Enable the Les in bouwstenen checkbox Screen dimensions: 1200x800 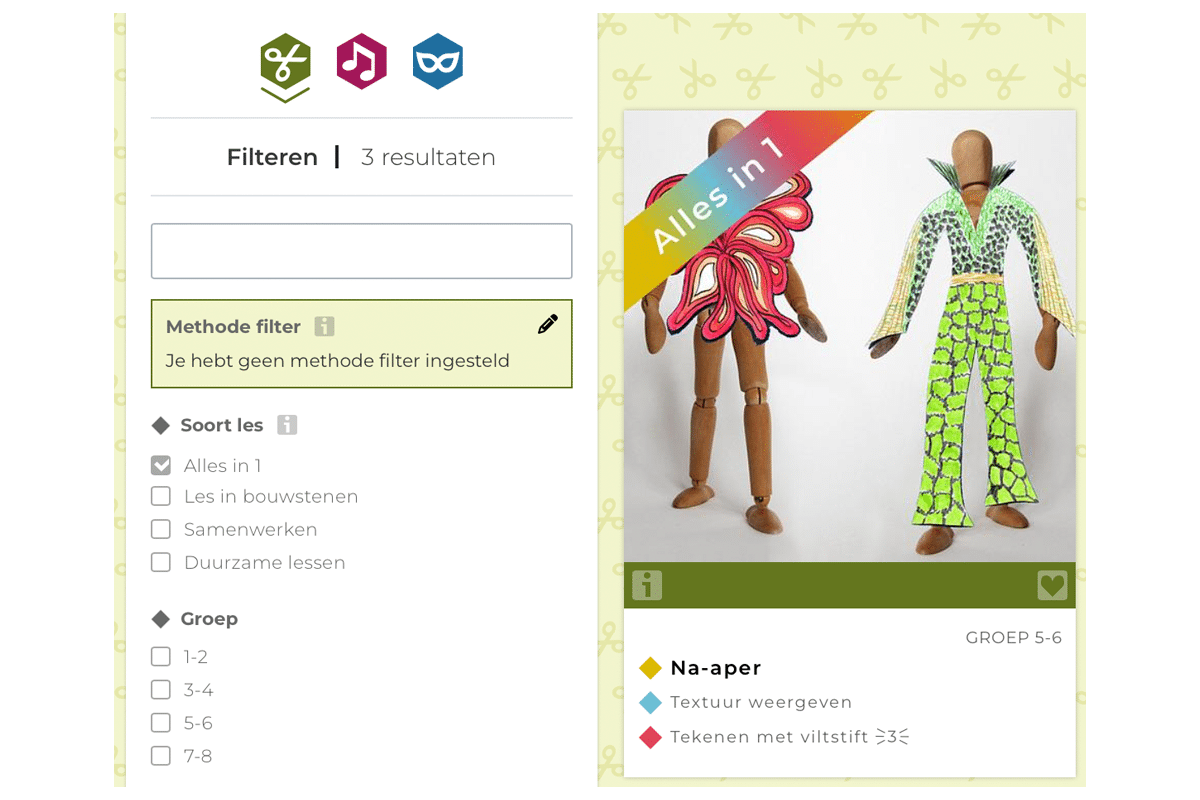161,496
